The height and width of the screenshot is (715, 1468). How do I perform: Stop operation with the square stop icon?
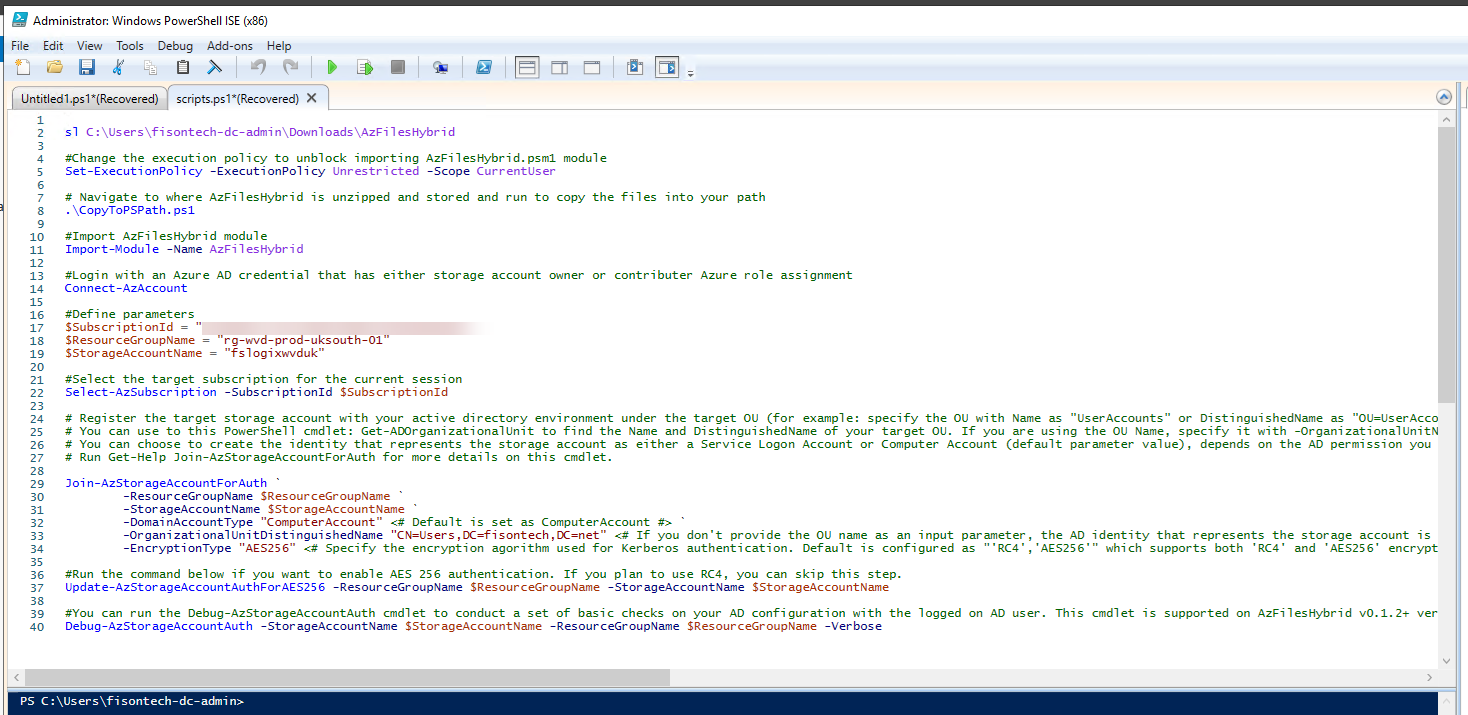397,67
